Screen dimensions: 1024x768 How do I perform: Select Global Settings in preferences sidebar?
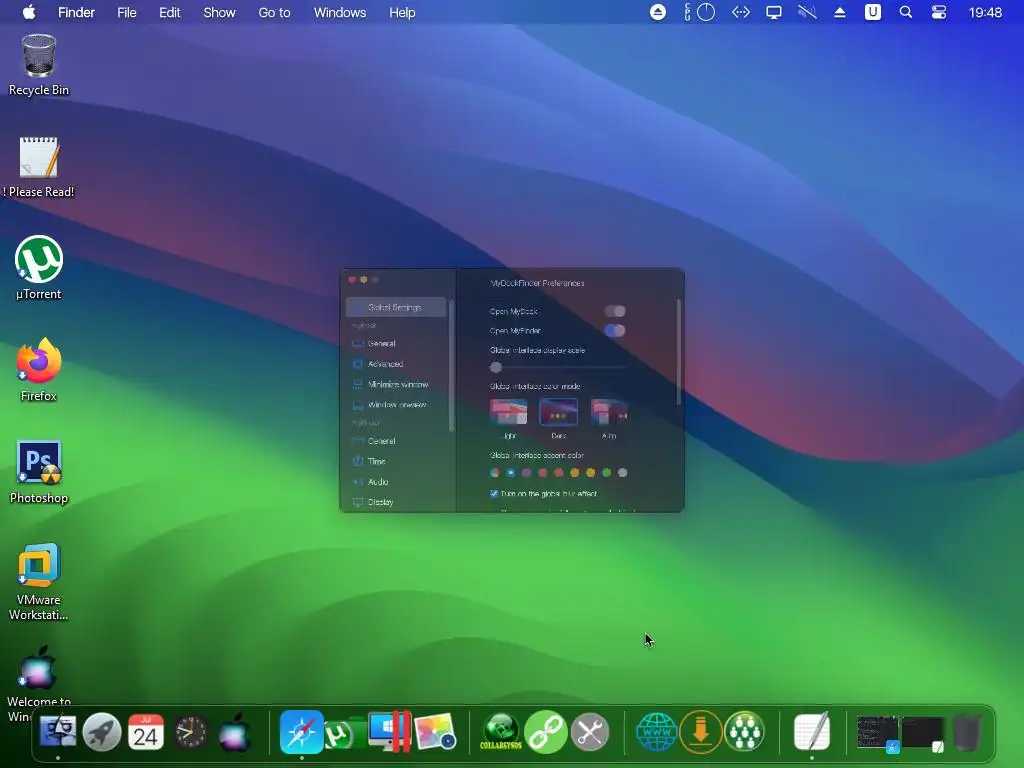coord(396,307)
